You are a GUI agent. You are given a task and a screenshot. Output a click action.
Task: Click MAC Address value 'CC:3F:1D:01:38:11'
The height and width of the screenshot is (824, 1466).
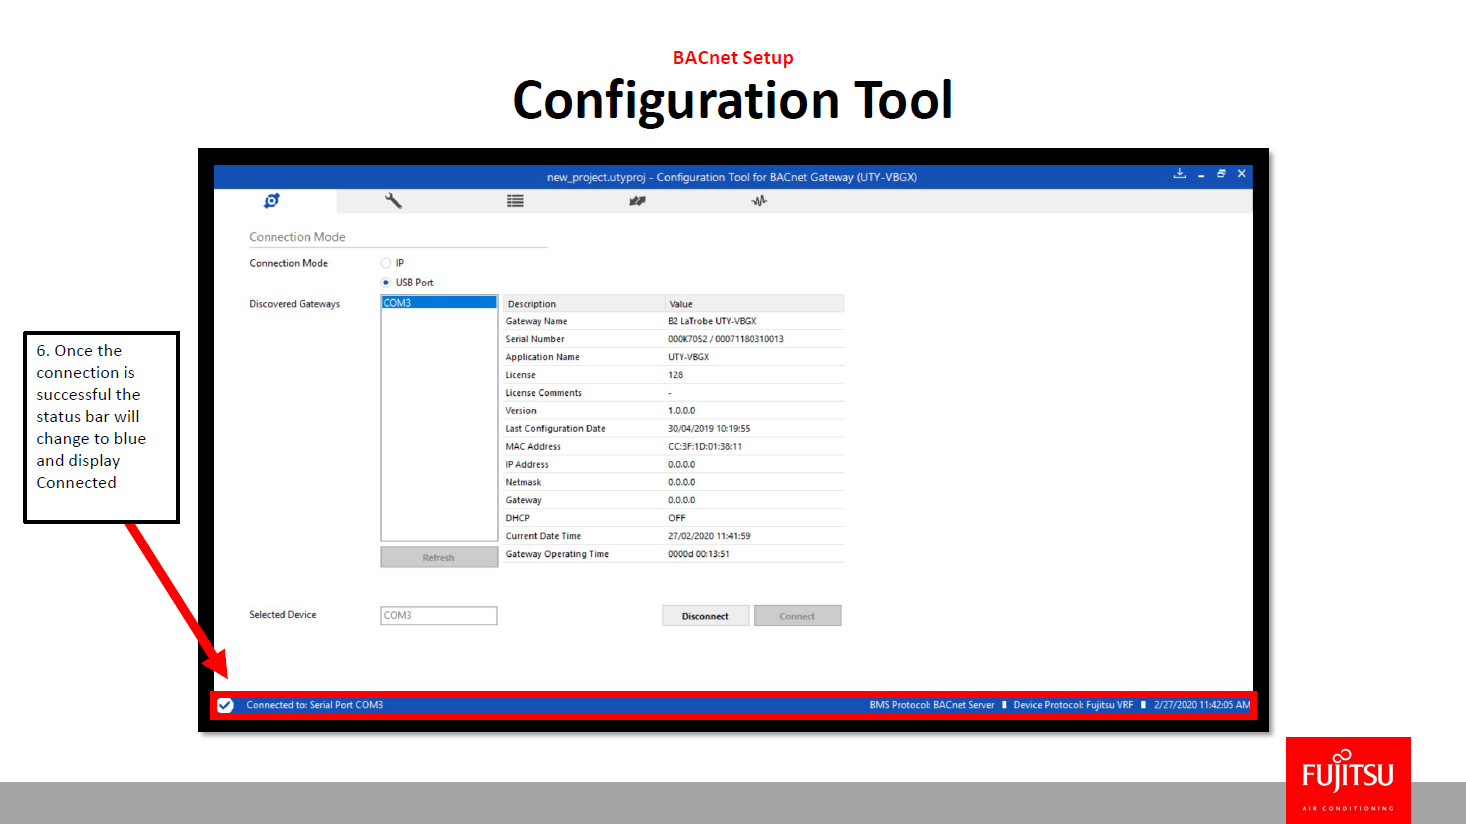tap(705, 447)
